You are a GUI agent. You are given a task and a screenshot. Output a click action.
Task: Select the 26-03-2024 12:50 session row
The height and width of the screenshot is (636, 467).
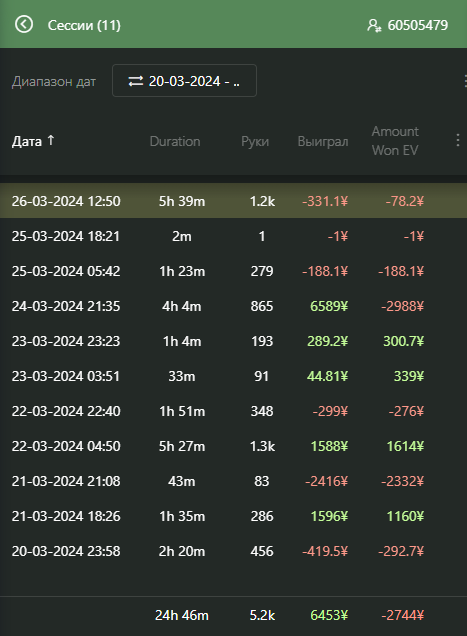coord(233,201)
